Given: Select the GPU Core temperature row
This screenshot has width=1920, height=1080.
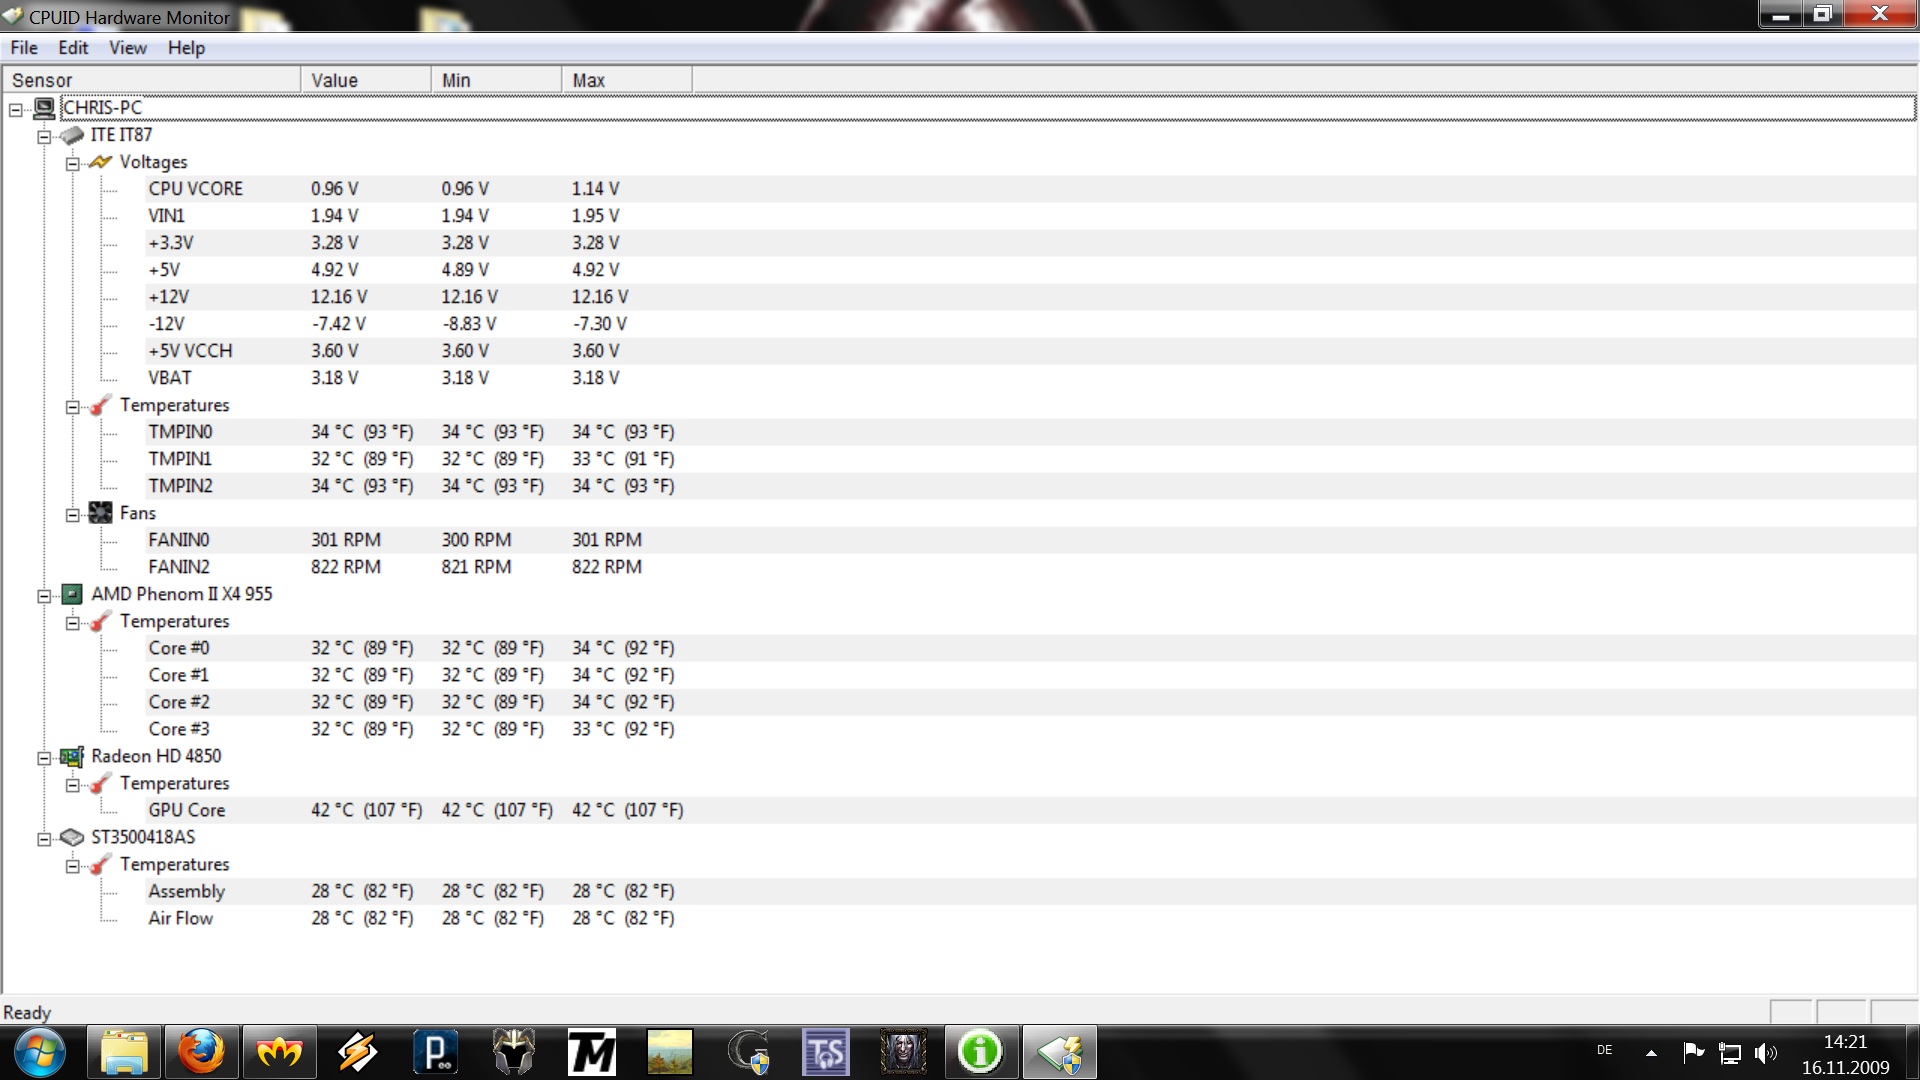Looking at the screenshot, I should point(1031,809).
